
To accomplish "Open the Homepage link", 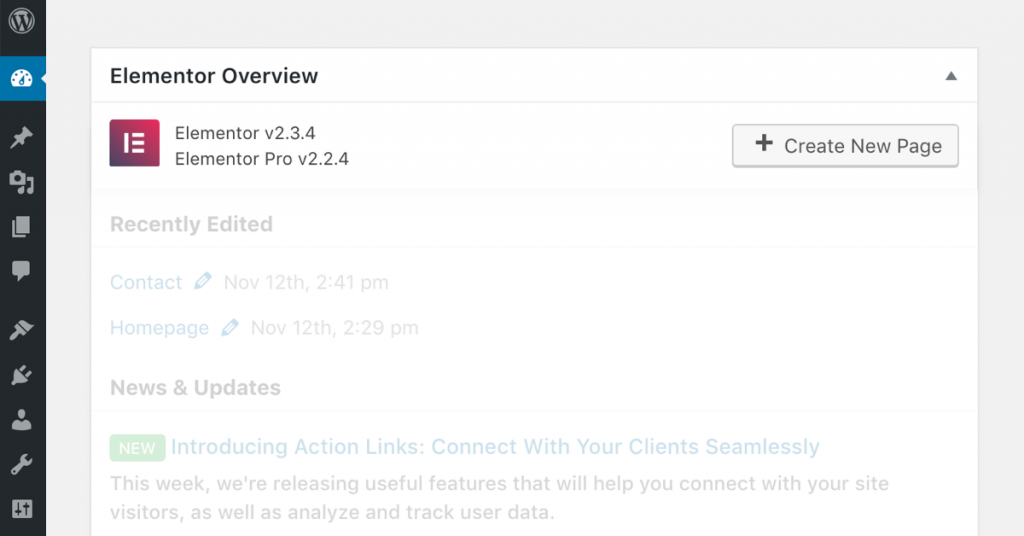I will coord(159,328).
